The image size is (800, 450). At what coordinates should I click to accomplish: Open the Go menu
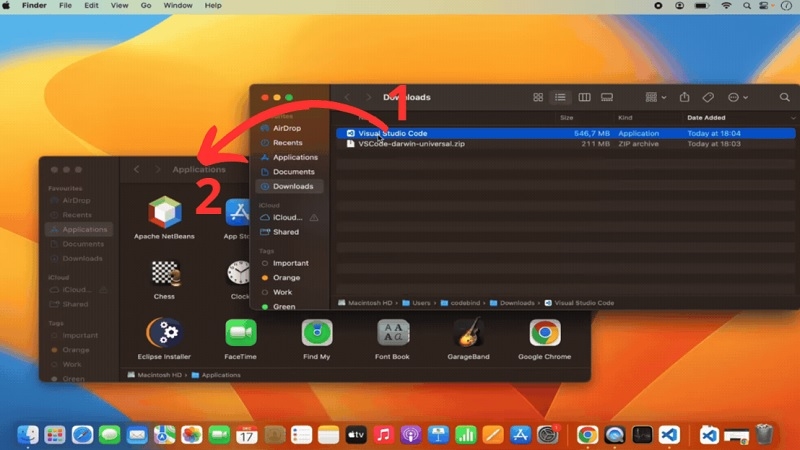click(x=146, y=6)
